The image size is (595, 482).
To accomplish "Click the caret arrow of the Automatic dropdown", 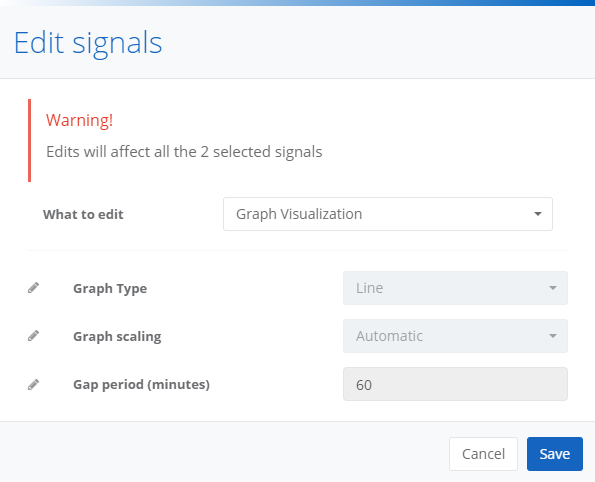I will (x=553, y=336).
